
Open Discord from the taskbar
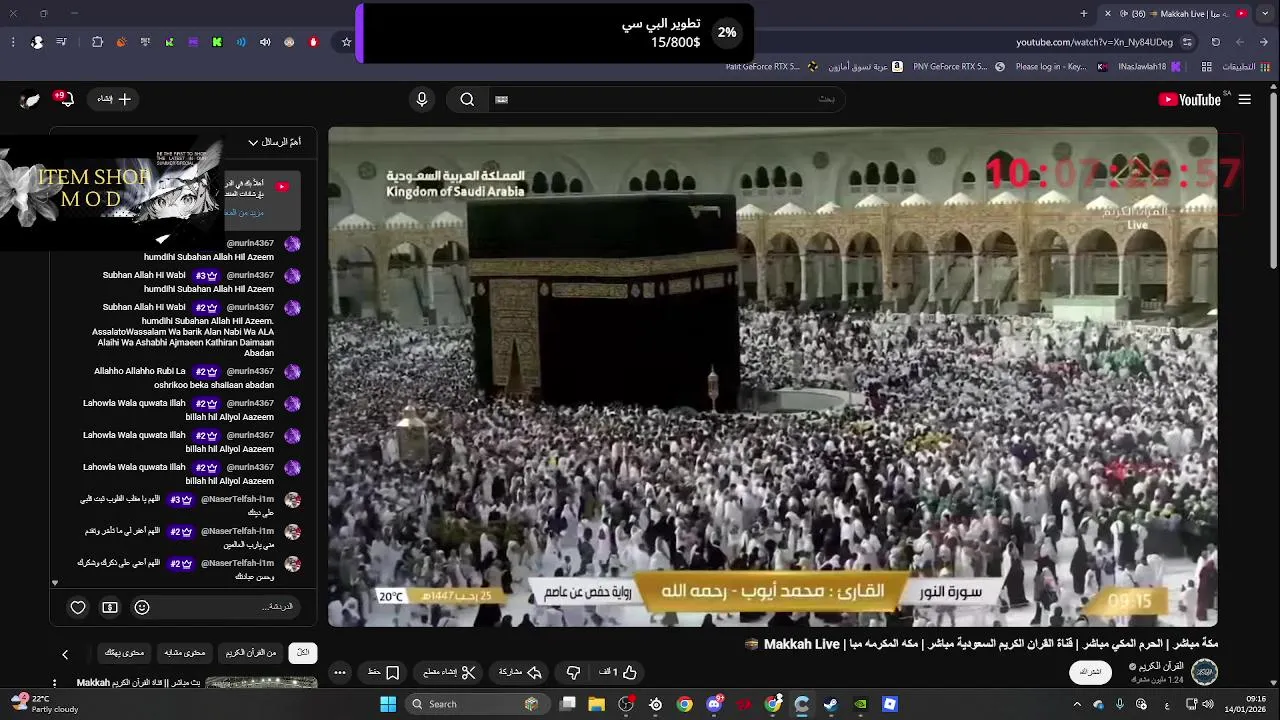pyautogui.click(x=714, y=704)
